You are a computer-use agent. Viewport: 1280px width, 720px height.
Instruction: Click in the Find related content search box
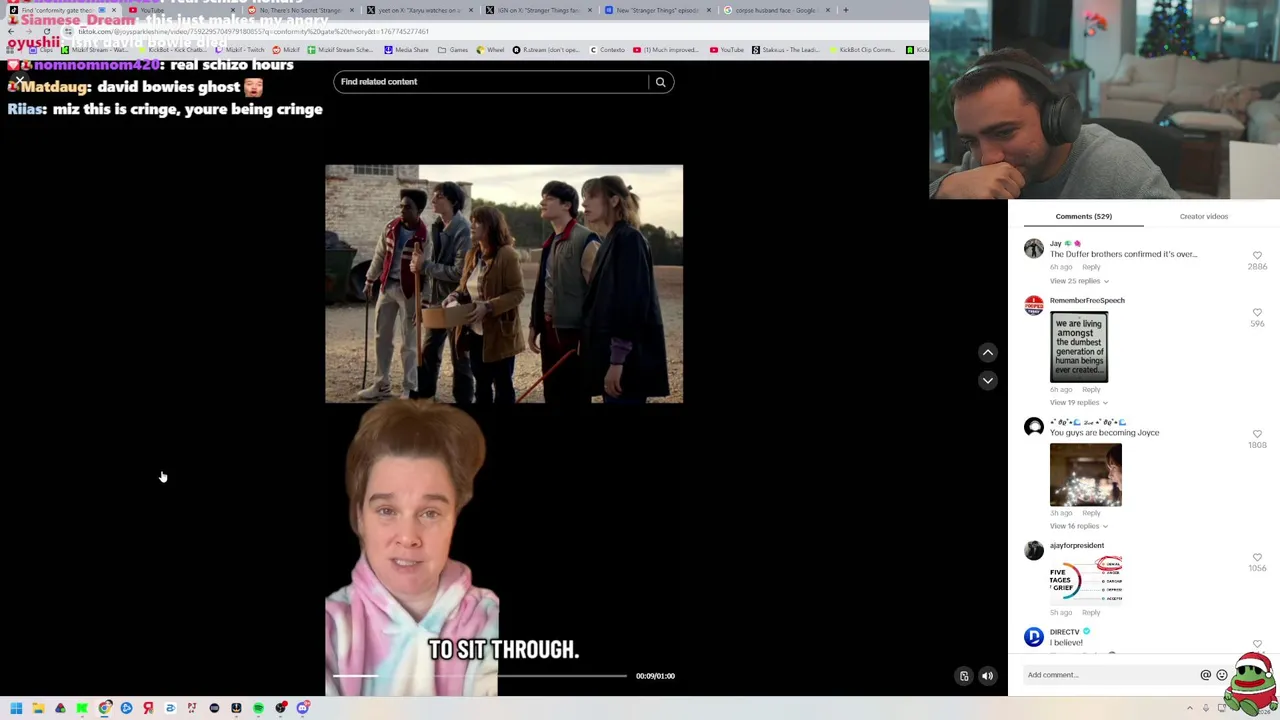click(491, 82)
